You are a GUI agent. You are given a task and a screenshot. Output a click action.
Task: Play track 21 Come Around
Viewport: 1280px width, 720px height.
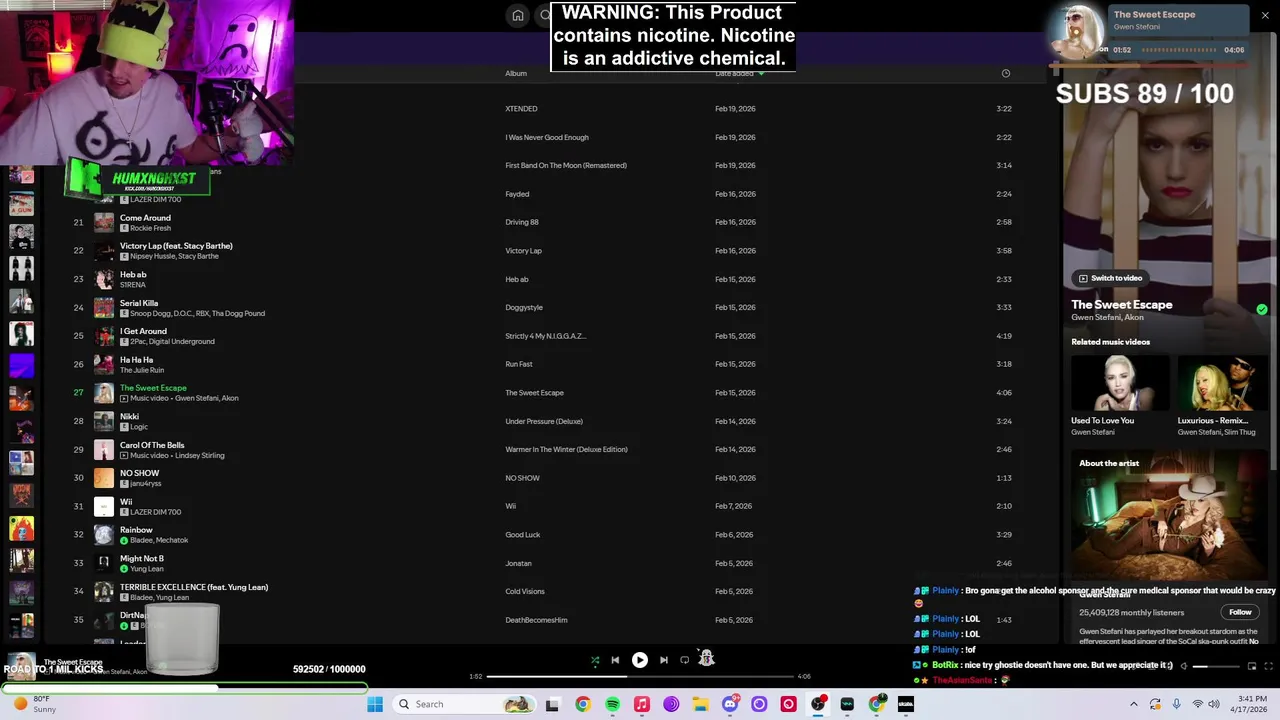coord(78,222)
